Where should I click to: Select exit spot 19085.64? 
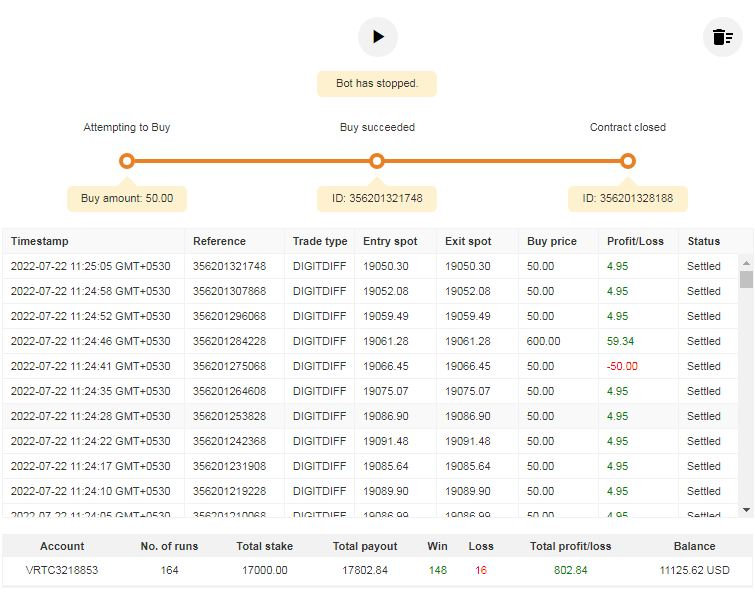[x=468, y=466]
